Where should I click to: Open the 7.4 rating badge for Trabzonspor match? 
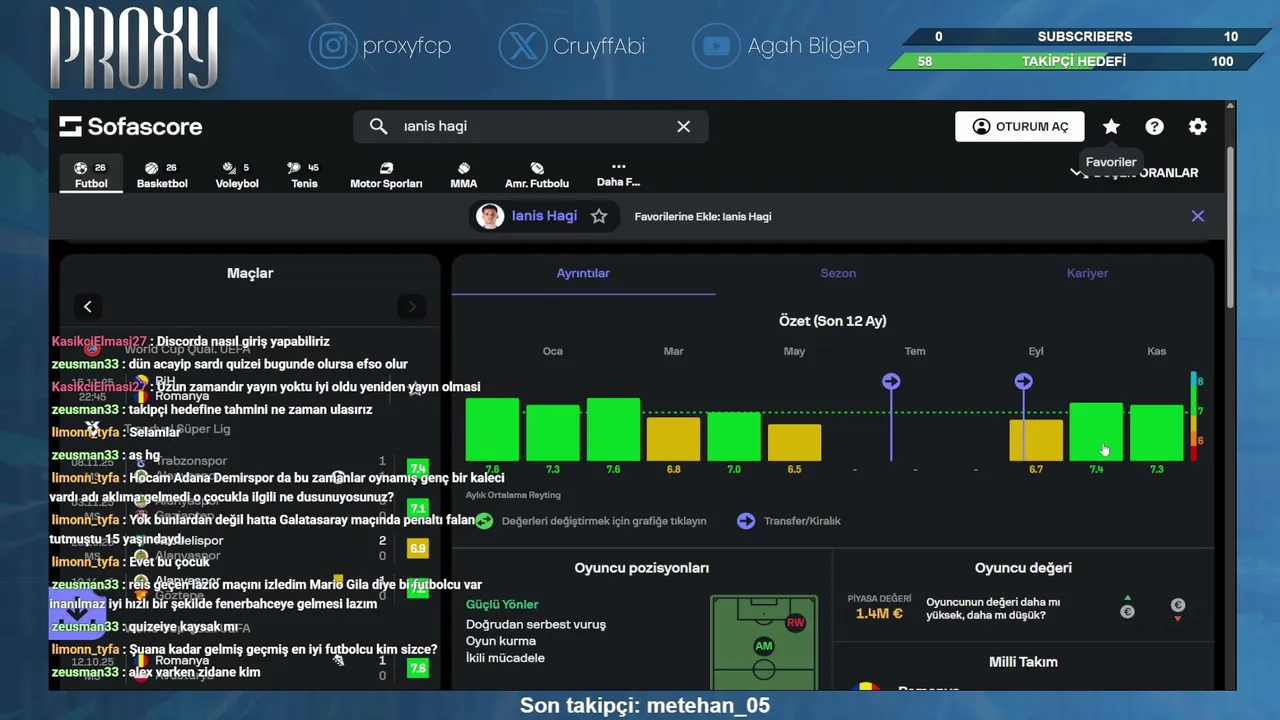click(418, 468)
